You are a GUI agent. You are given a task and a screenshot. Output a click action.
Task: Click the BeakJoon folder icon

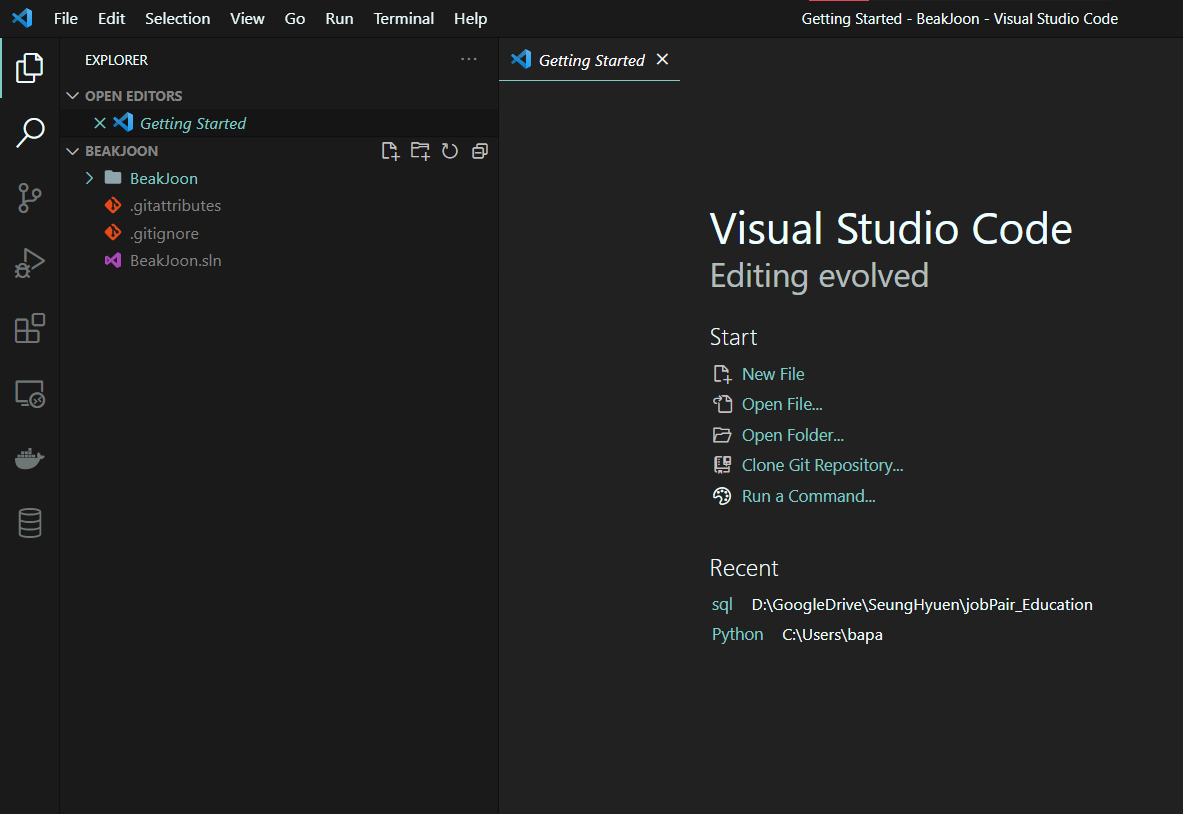coord(113,178)
